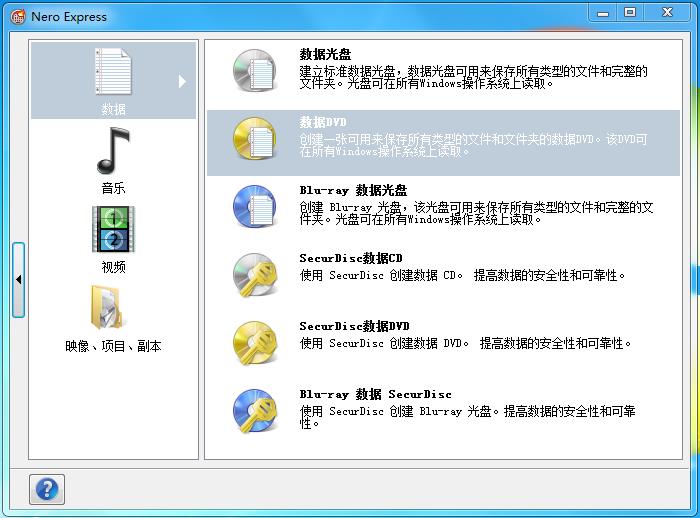Image resolution: width=700 pixels, height=518 pixels.
Task: Click the Blu-ray 数据光盘 blue disc icon
Action: pyautogui.click(x=255, y=207)
